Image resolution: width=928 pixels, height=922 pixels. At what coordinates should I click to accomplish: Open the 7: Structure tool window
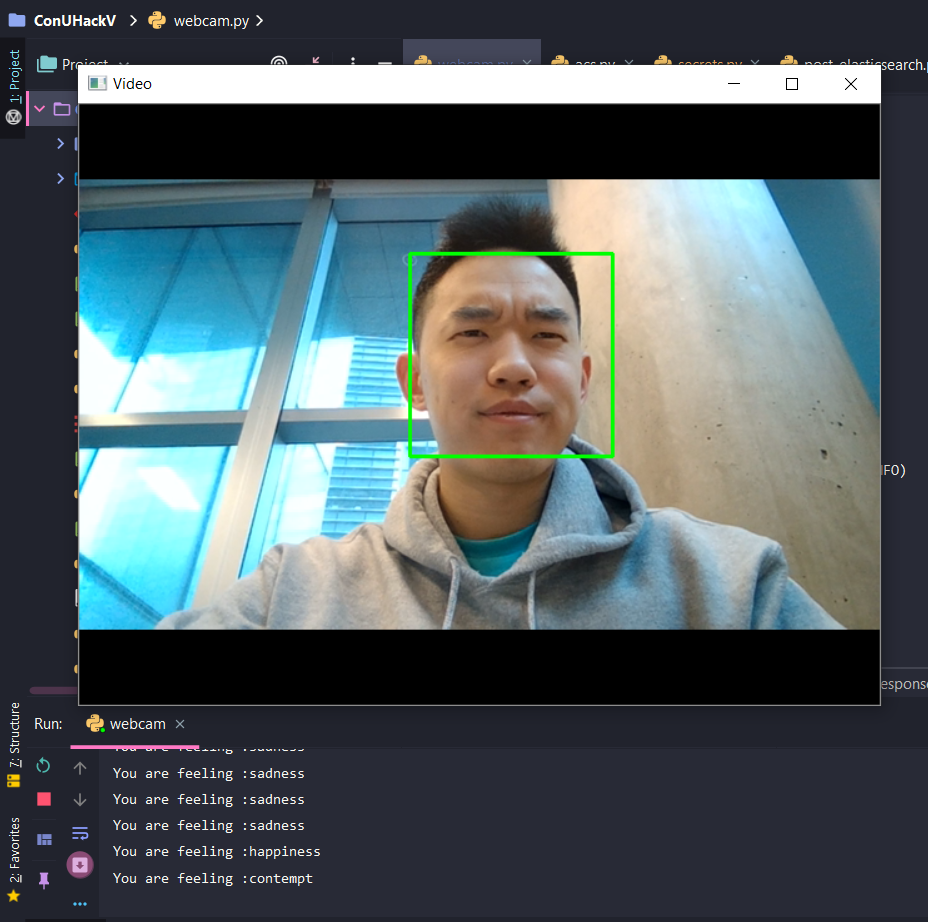point(14,745)
